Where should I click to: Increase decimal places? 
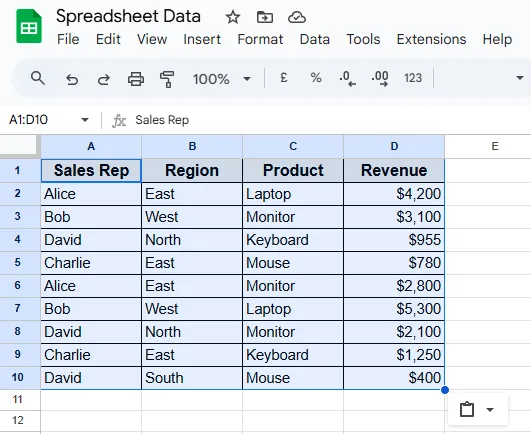[380, 79]
